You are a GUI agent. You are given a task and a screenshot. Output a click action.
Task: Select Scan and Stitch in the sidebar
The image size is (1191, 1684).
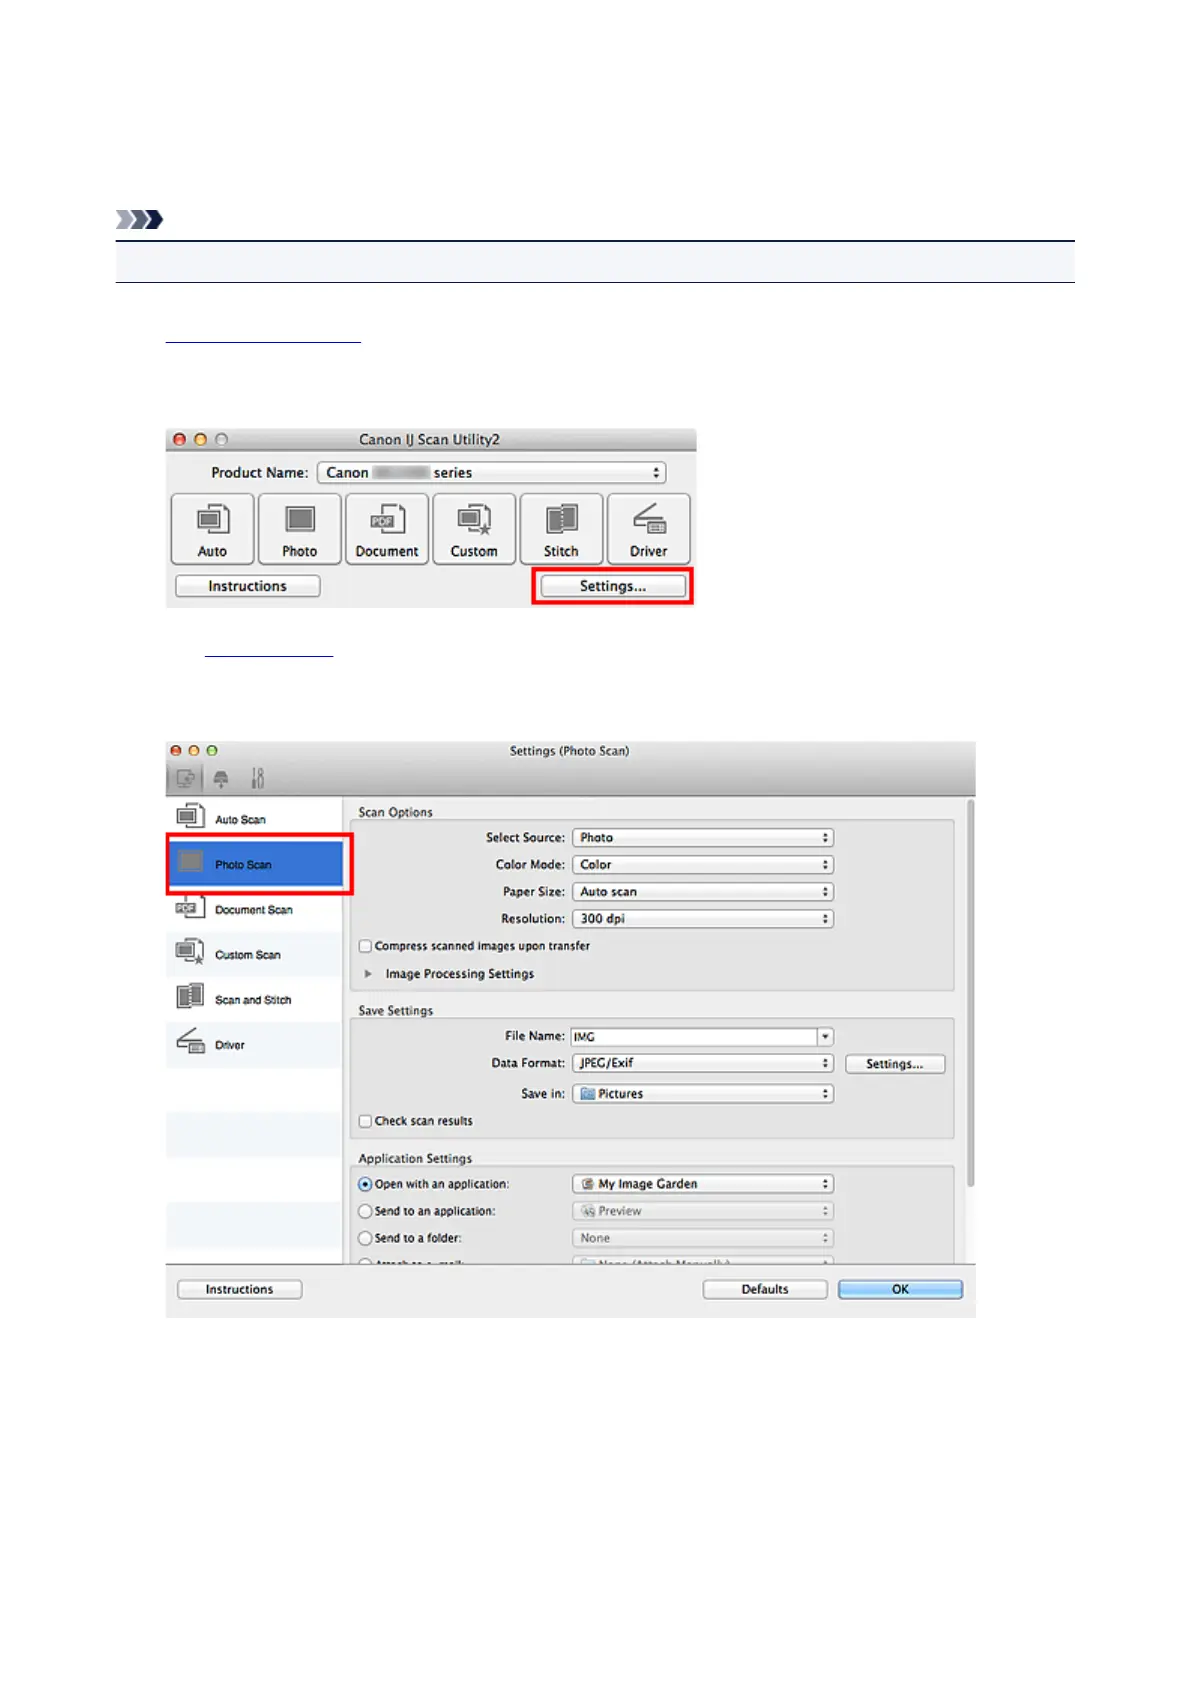[254, 999]
